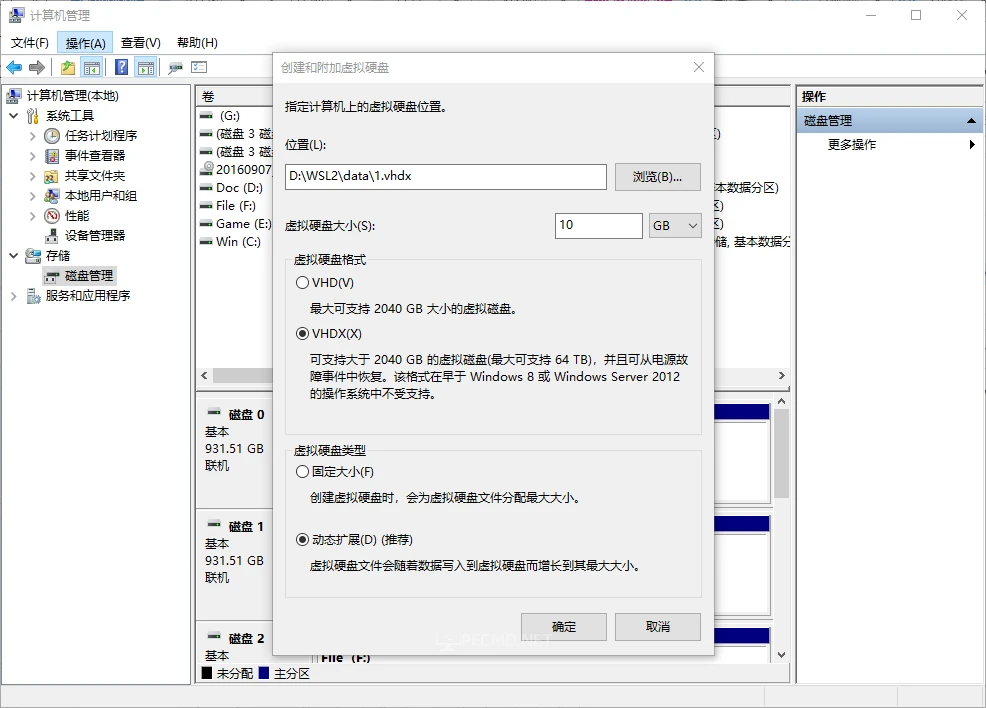Open the 操作(A) menu
Viewport: 986px width, 708px height.
pyautogui.click(x=85, y=43)
